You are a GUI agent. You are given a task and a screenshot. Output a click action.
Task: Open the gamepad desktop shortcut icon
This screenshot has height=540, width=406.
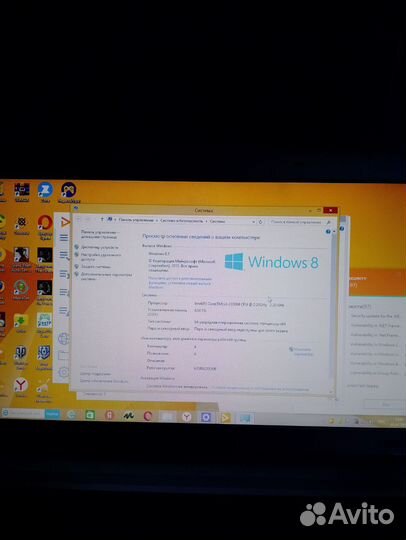tap(69, 192)
